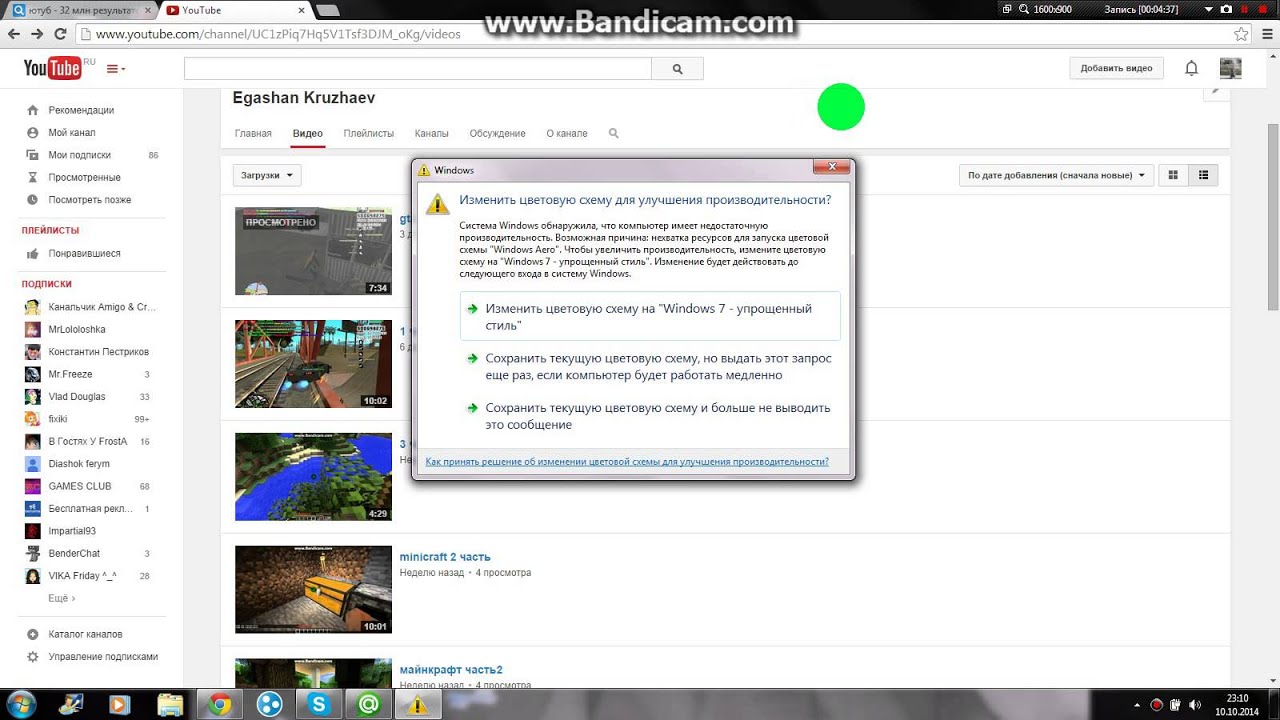Open the Minecraft thumbnail with 4:29 duration
Viewport: 1280px width, 720px height.
(x=313, y=477)
